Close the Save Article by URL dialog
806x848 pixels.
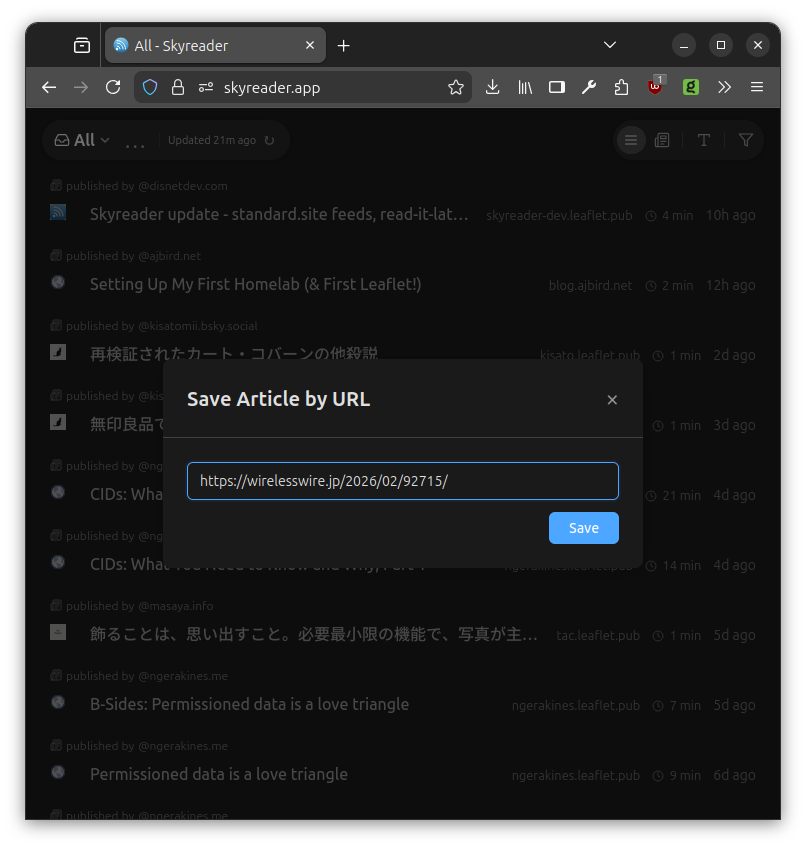(612, 400)
